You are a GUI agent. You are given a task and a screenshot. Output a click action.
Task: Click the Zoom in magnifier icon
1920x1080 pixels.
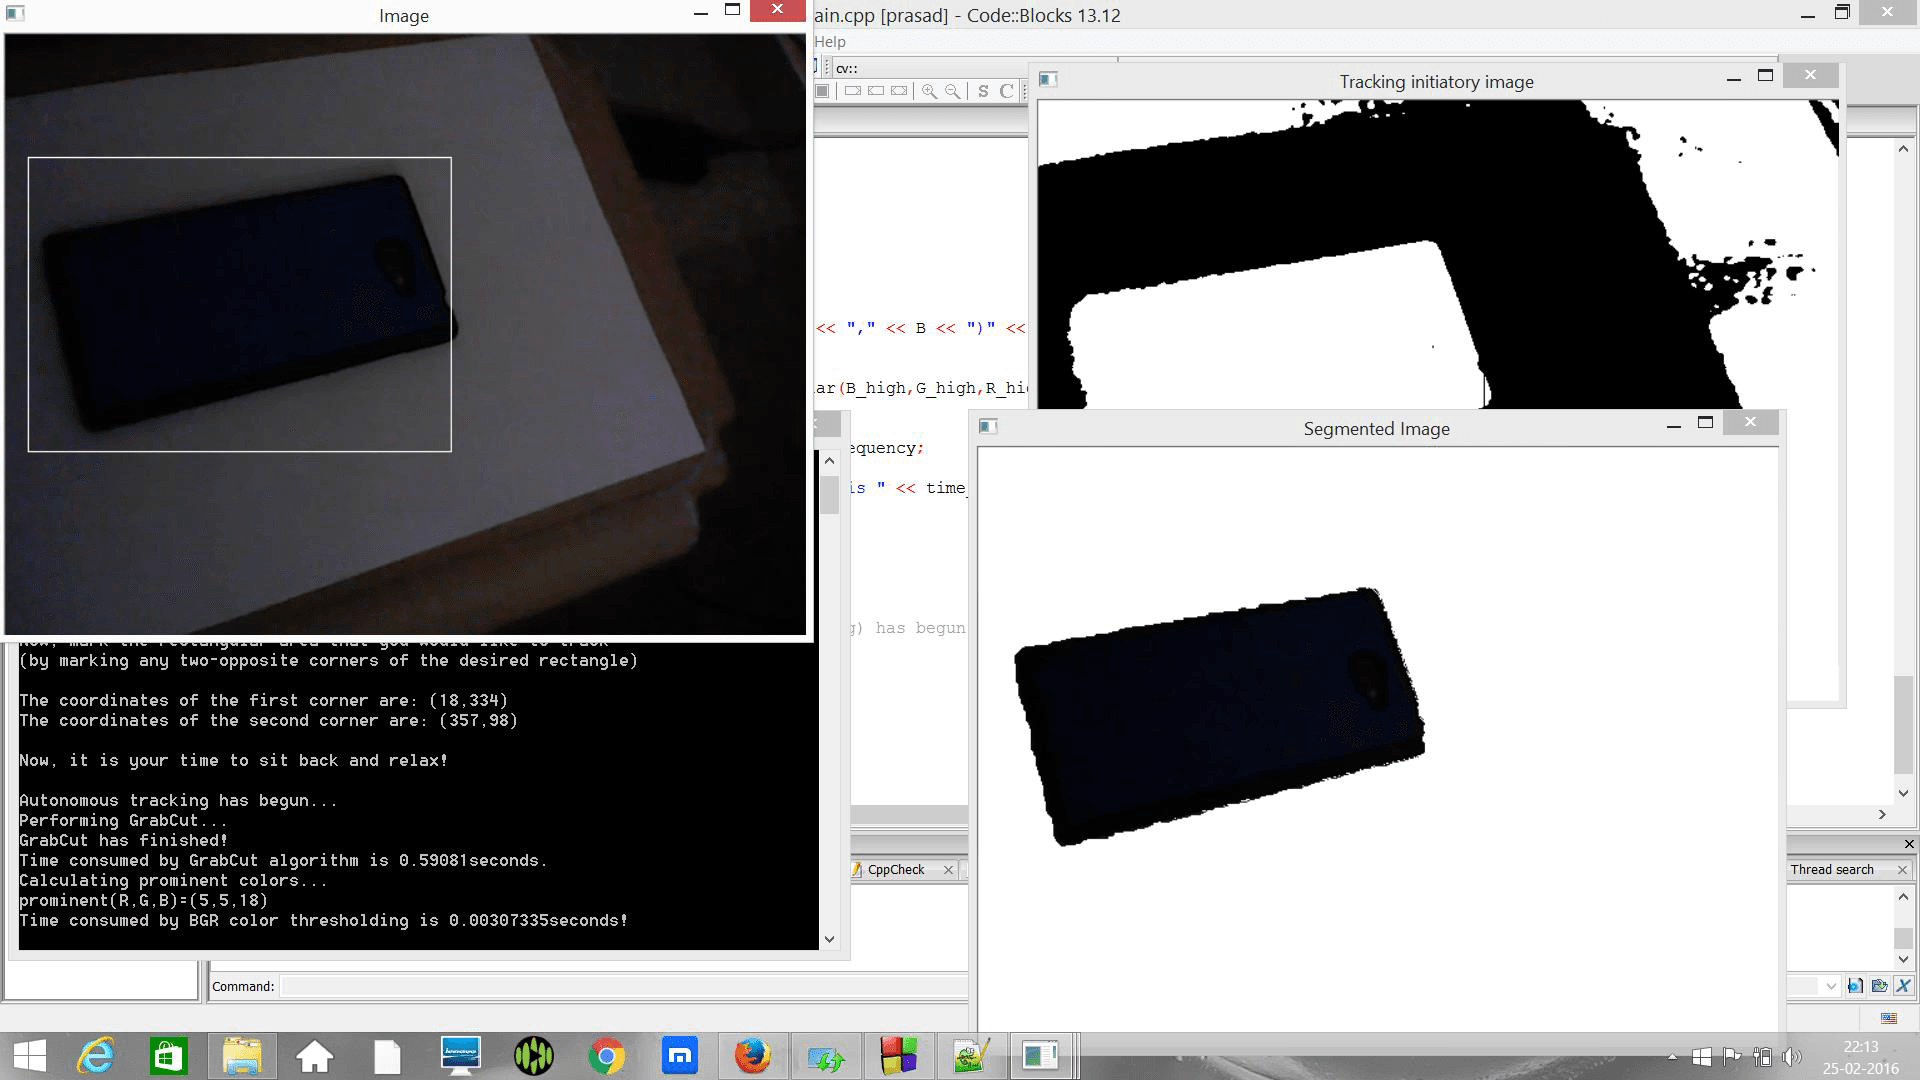click(929, 91)
